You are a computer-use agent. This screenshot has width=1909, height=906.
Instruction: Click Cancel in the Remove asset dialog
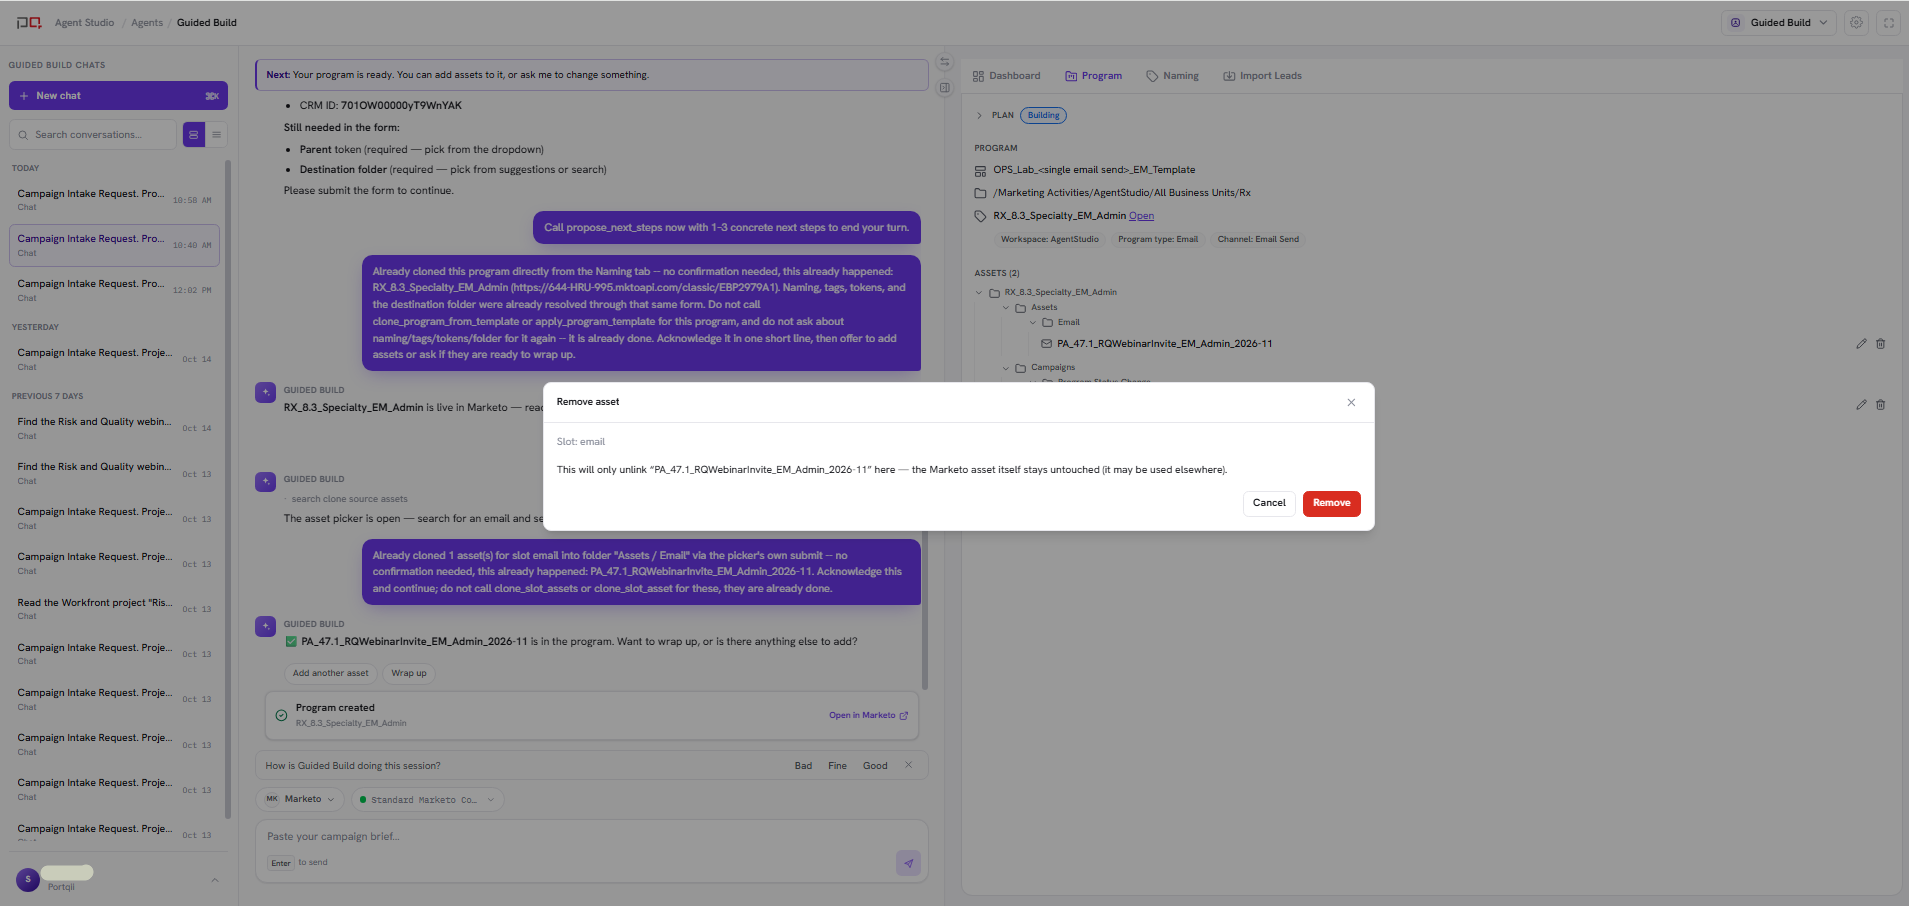pos(1269,503)
